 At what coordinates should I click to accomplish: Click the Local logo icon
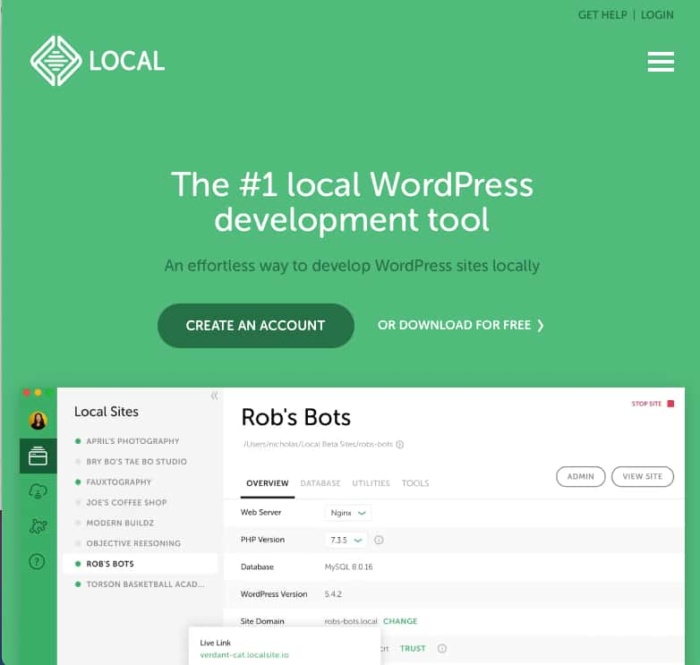coord(56,61)
